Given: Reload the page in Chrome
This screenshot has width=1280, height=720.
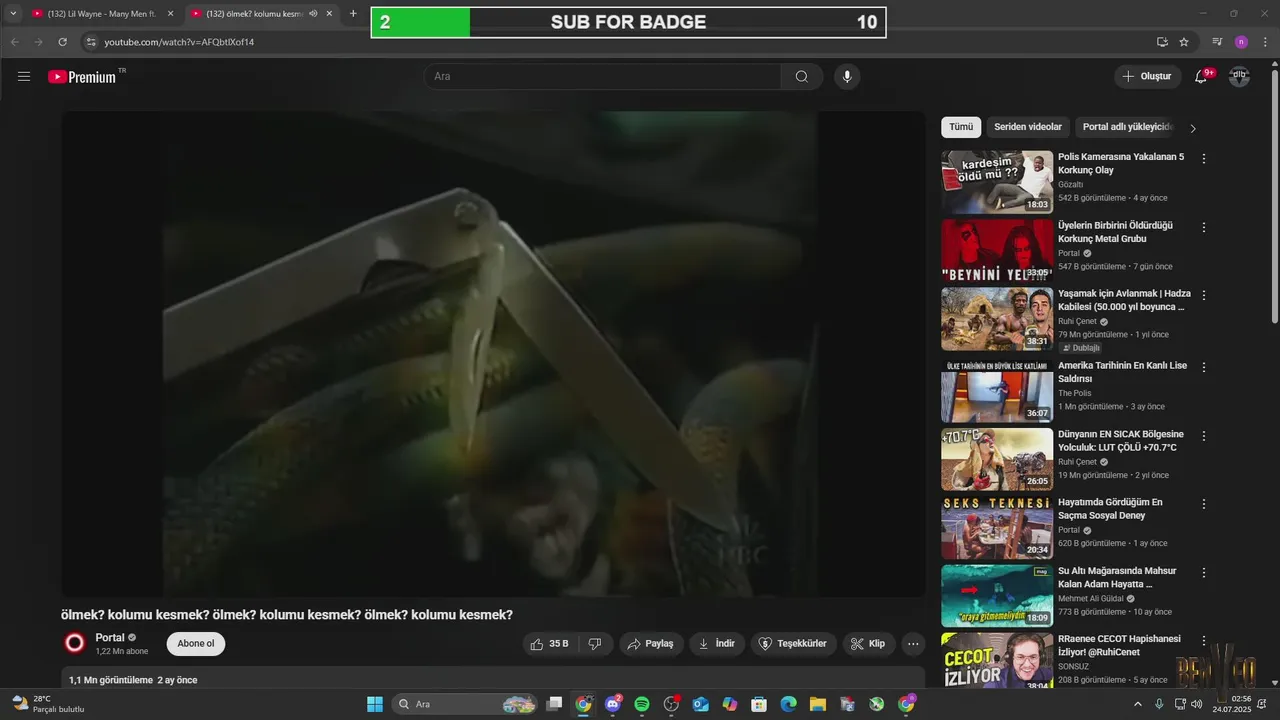Looking at the screenshot, I should tap(62, 42).
